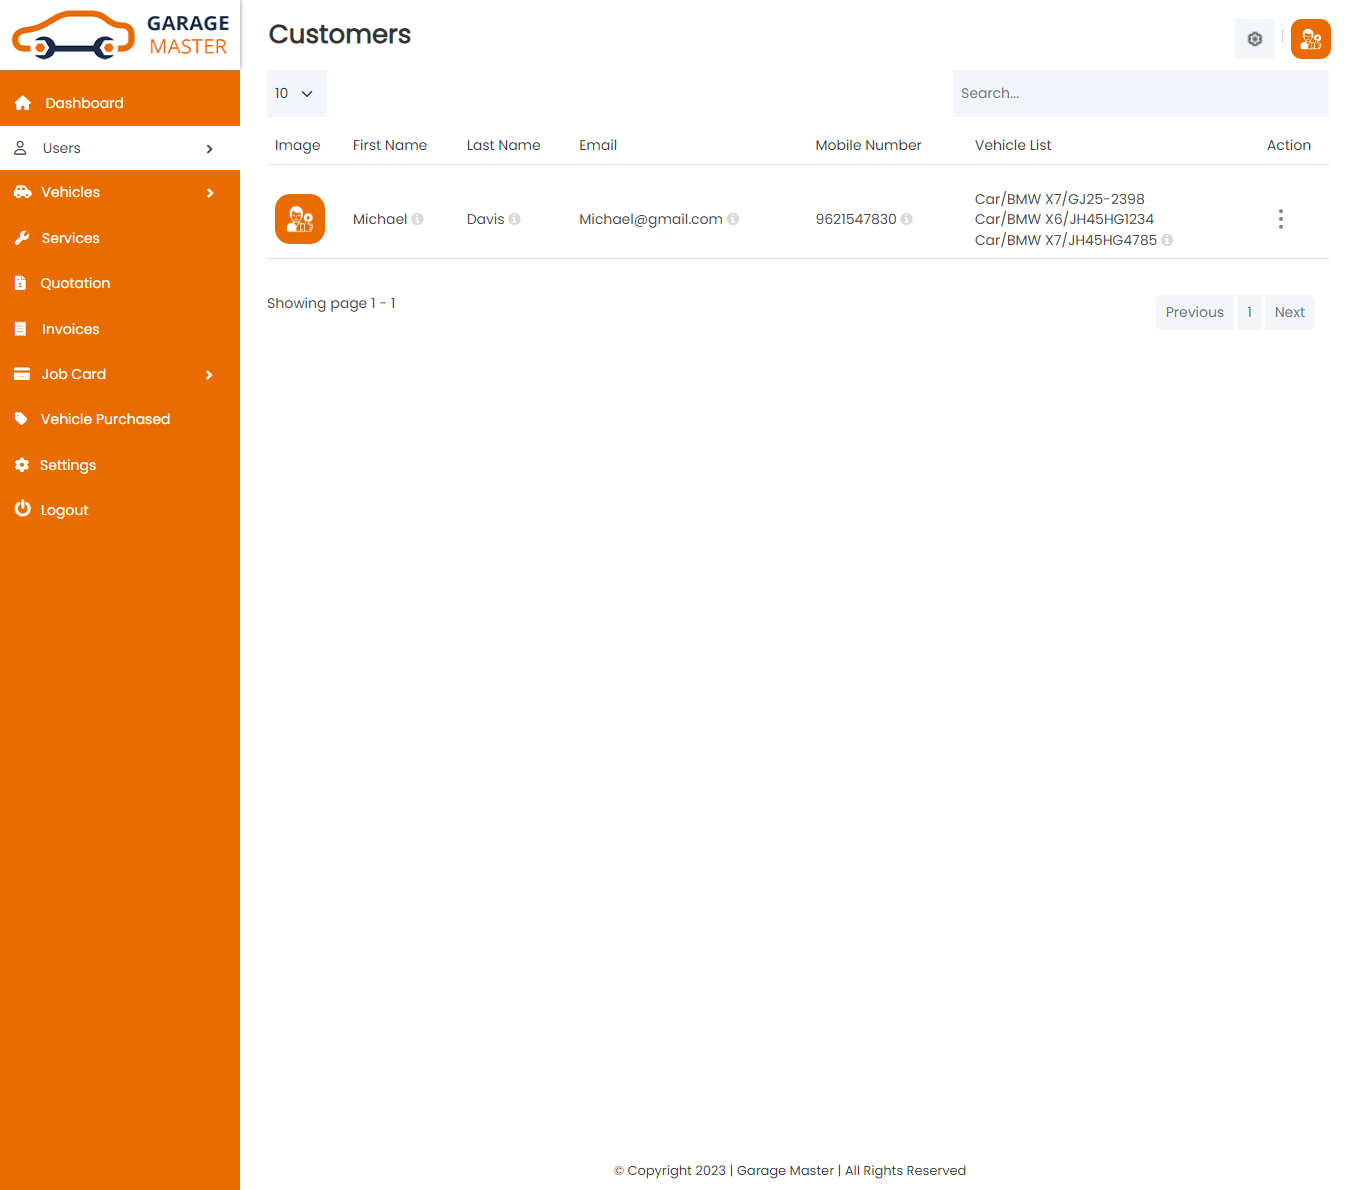This screenshot has height=1190, width=1366.
Task: Open the settings gear icon in header
Action: pos(1254,39)
